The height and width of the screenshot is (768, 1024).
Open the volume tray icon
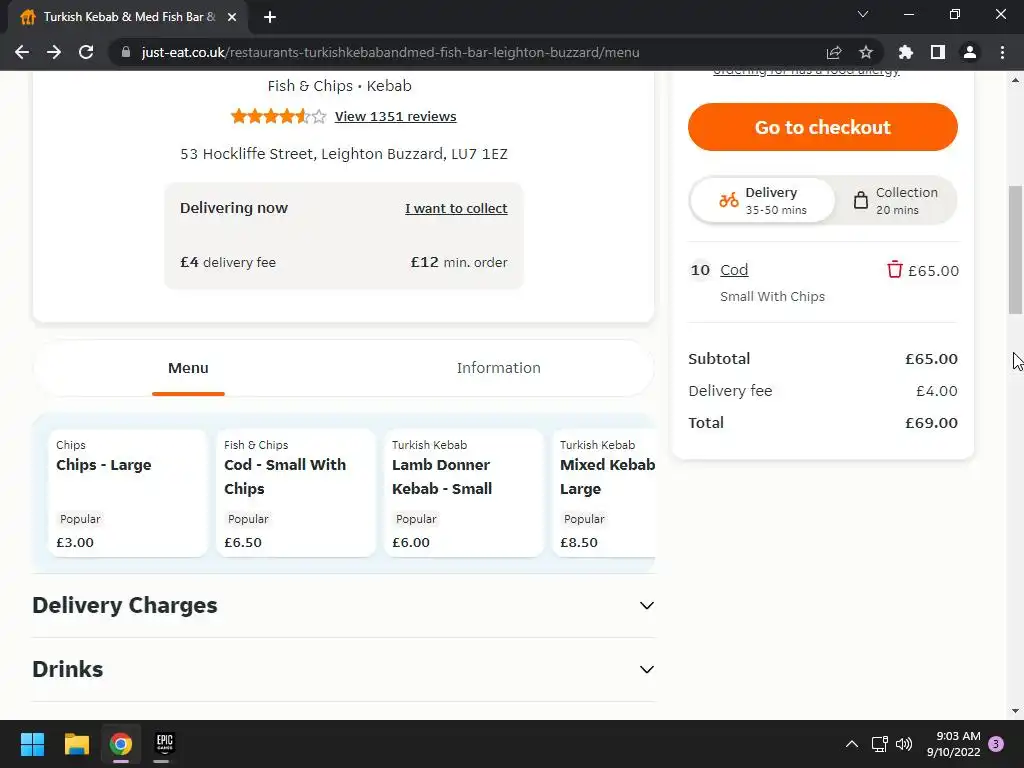click(904, 744)
